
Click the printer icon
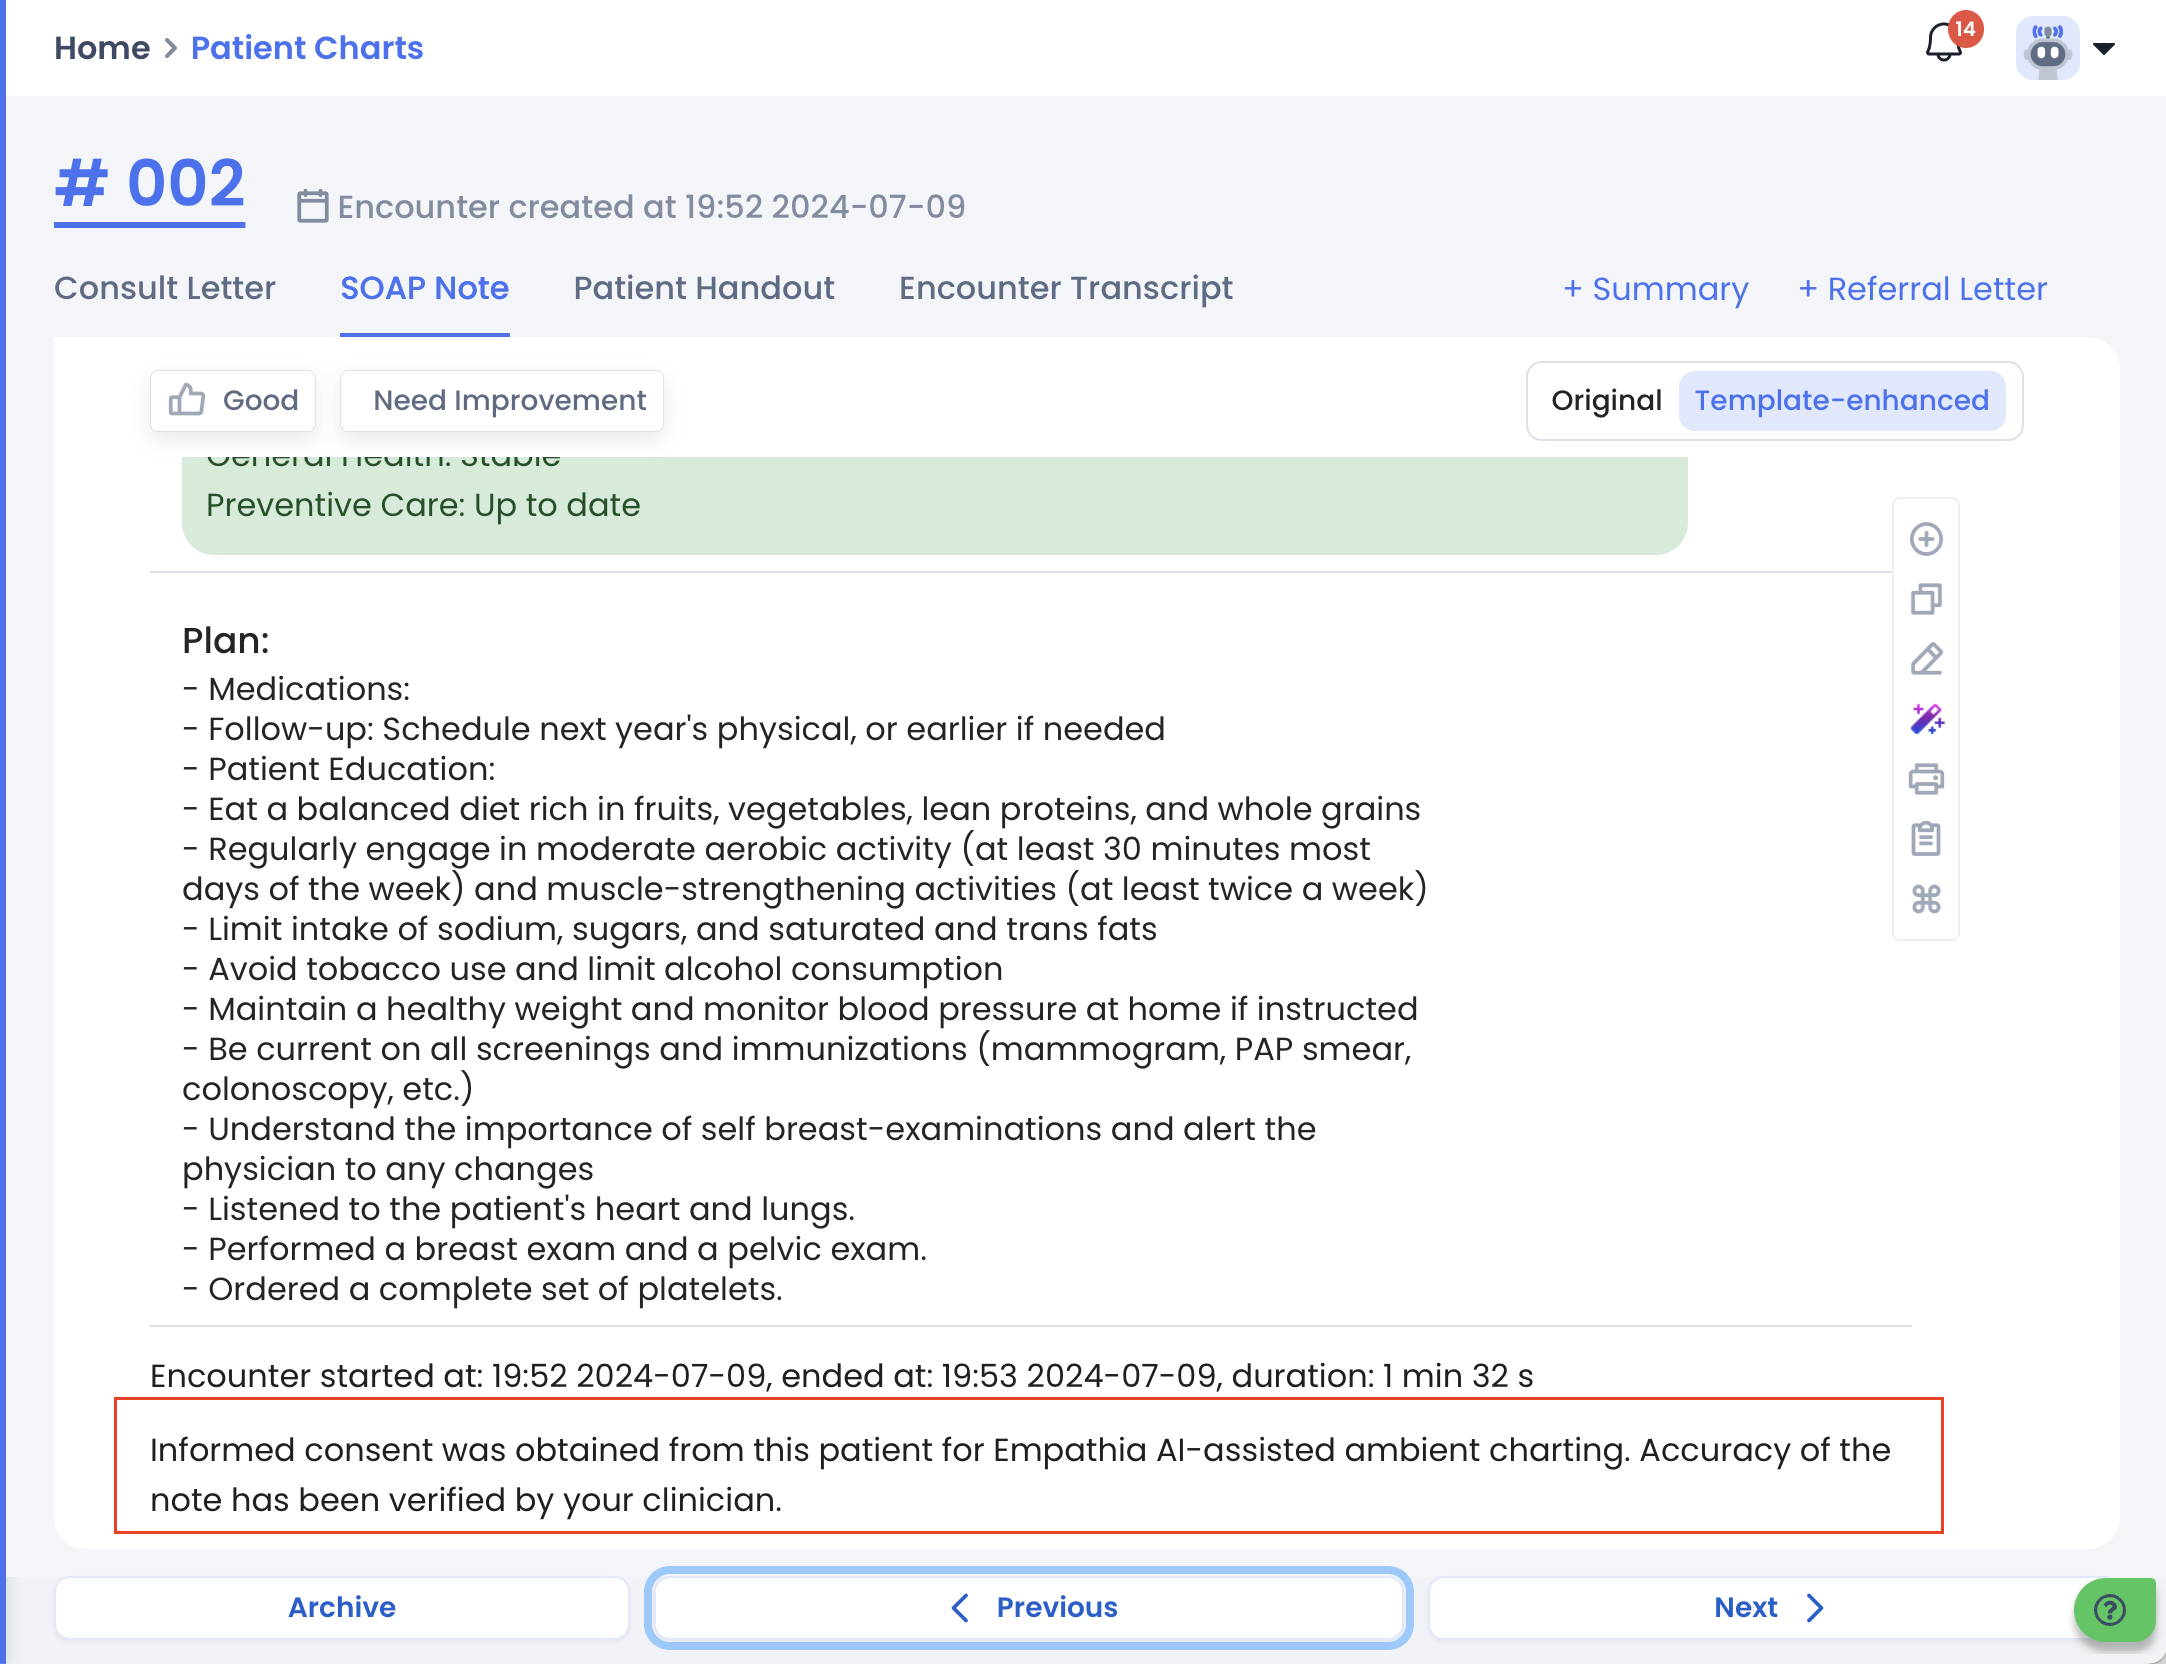[x=1925, y=779]
